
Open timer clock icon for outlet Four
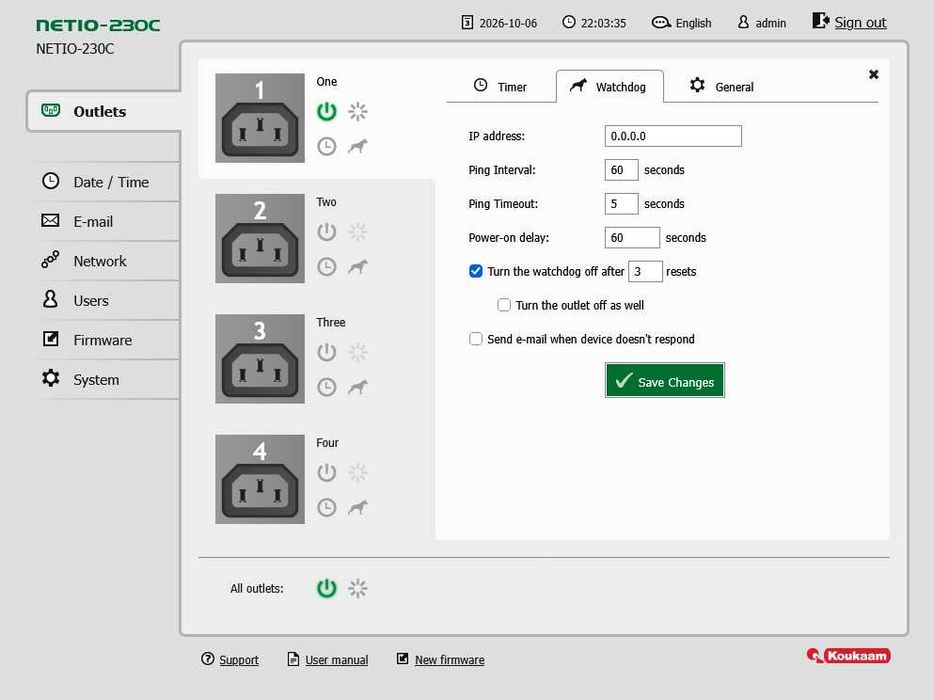click(x=326, y=508)
